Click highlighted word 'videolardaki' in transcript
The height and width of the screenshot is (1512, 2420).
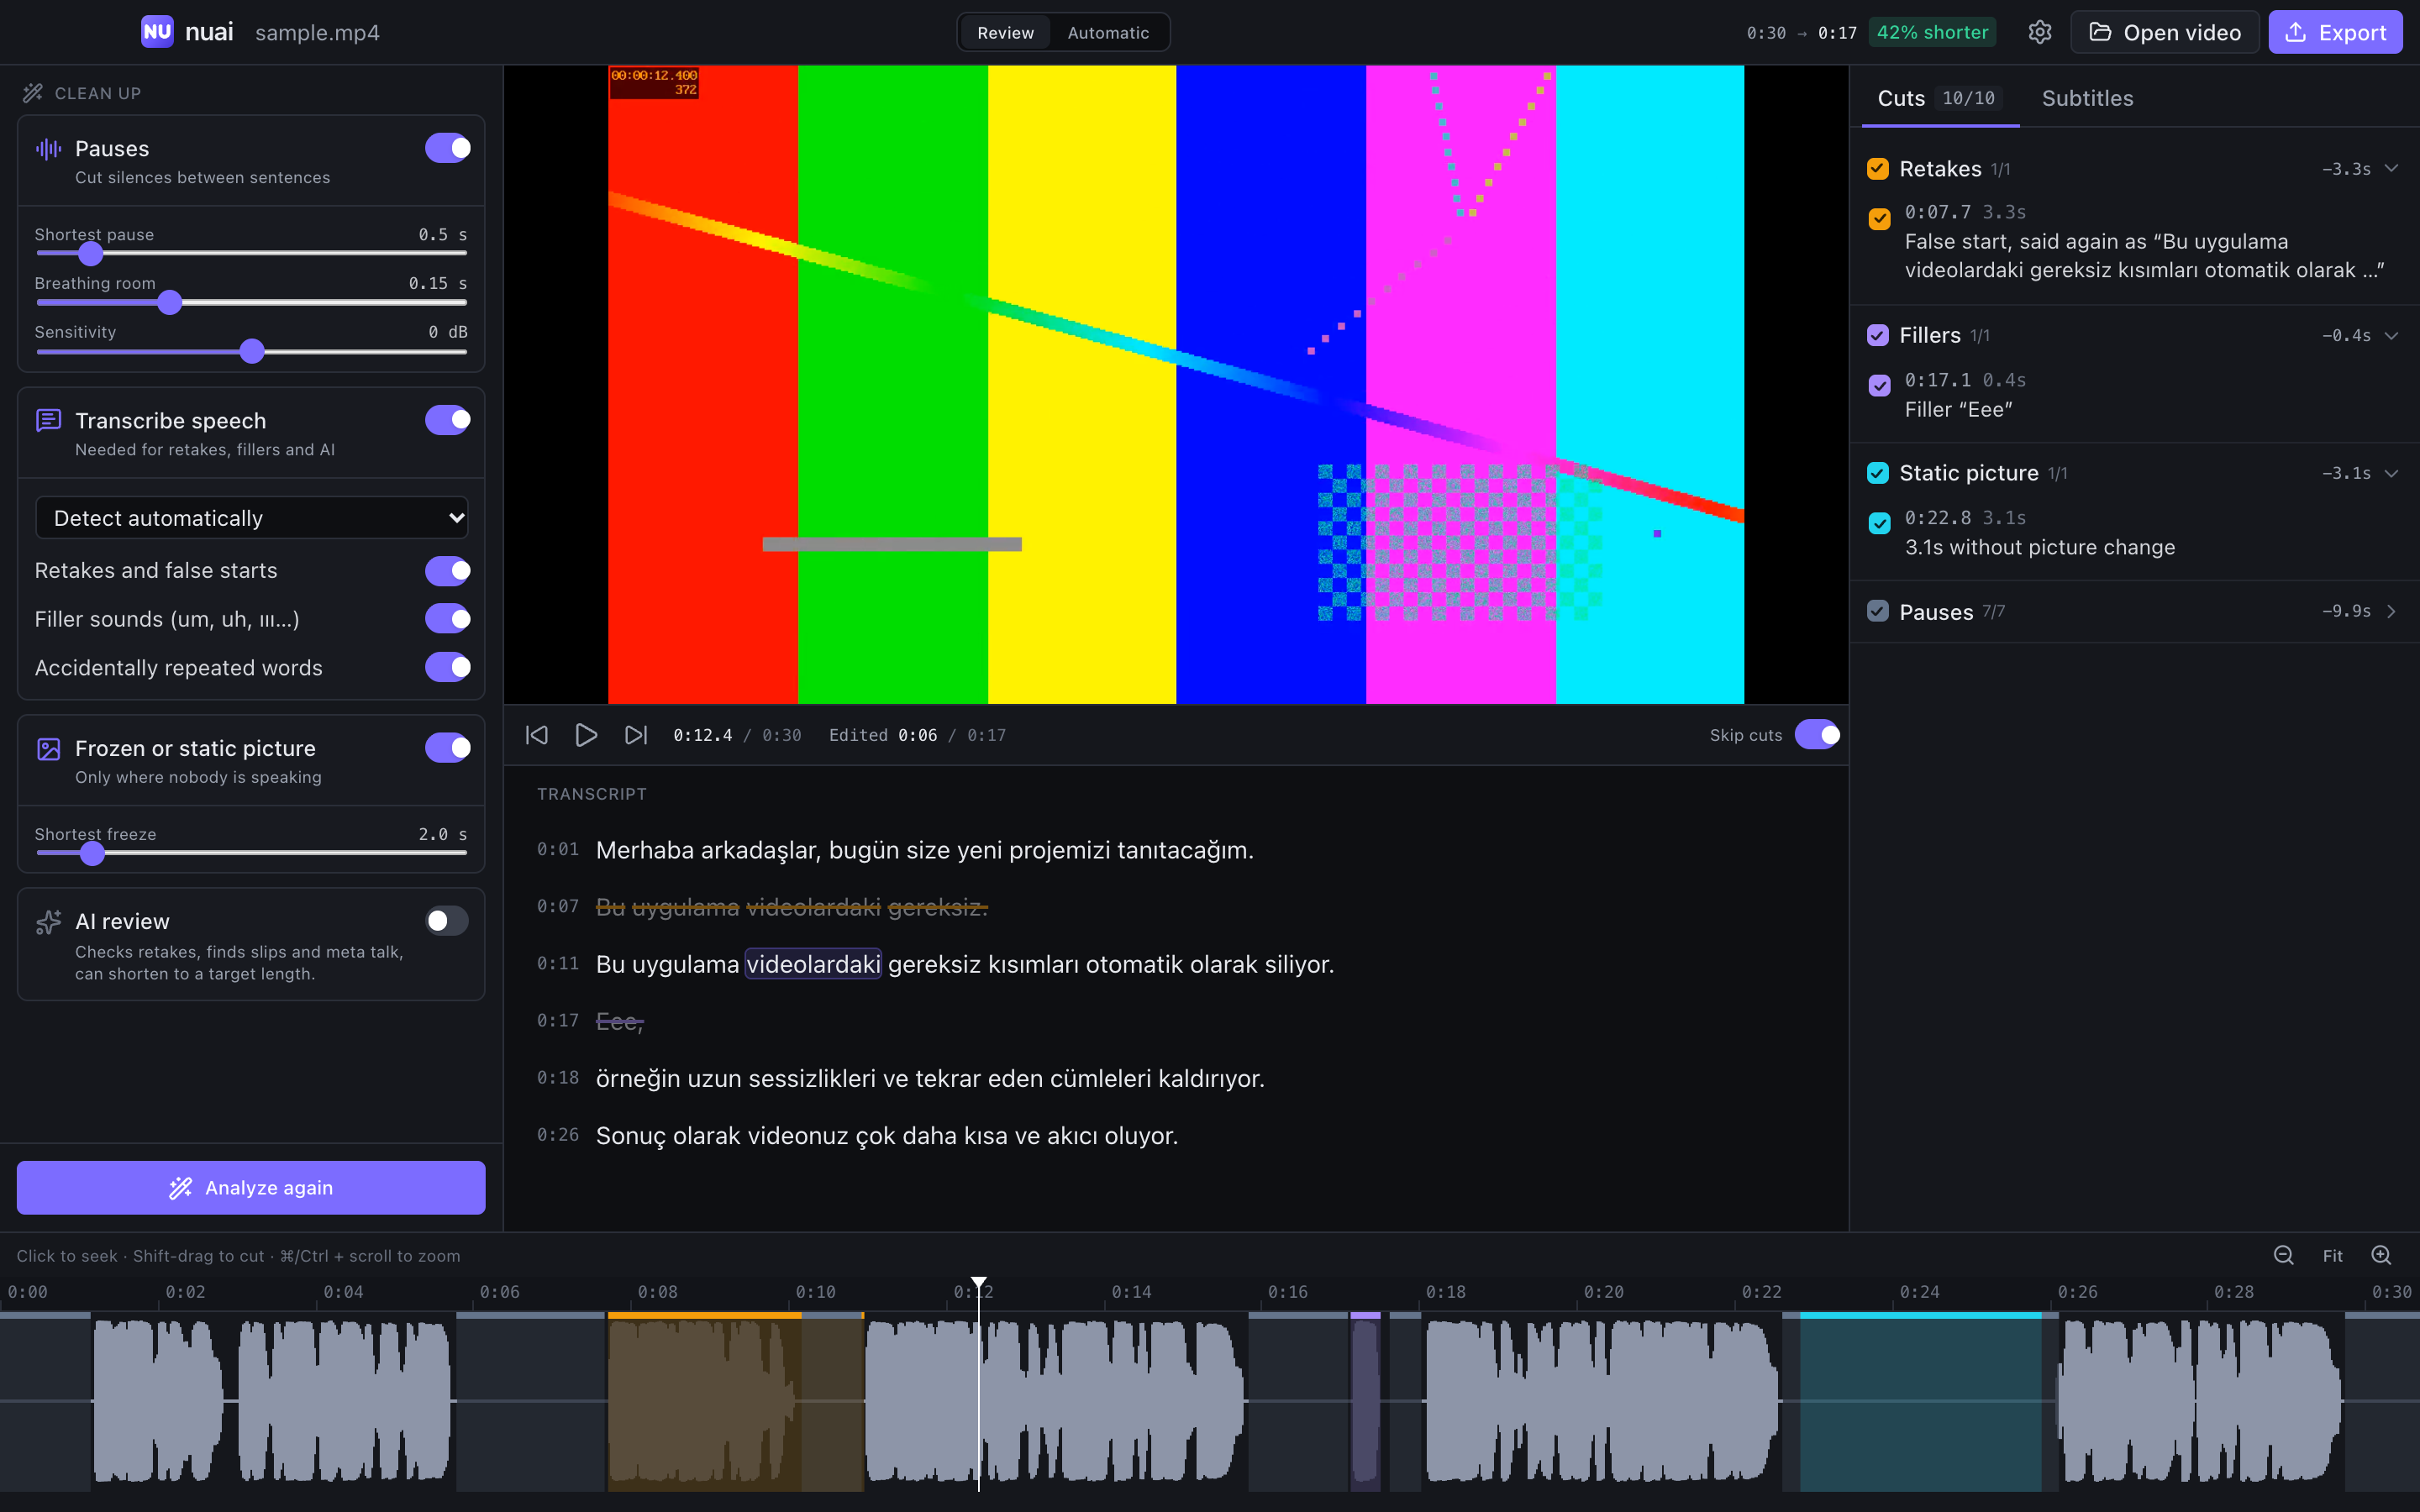[x=813, y=964]
